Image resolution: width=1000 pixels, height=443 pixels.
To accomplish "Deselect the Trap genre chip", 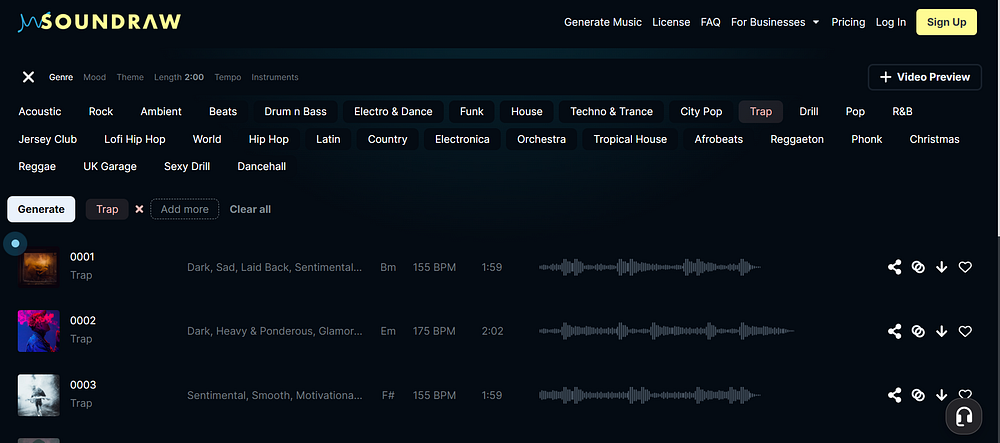I will 761,112.
